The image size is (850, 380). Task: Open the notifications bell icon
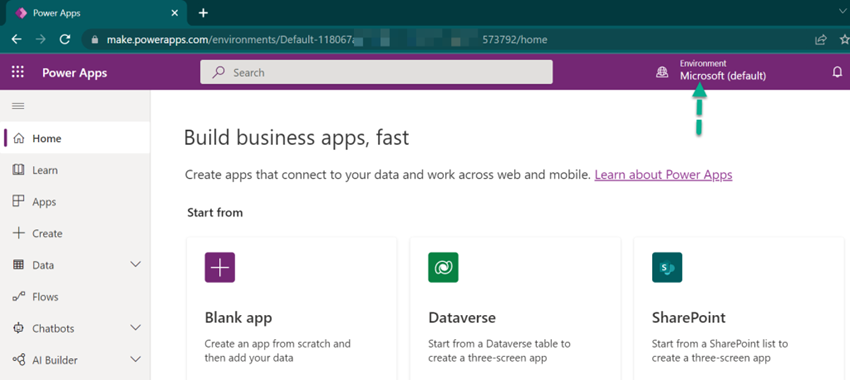click(838, 72)
